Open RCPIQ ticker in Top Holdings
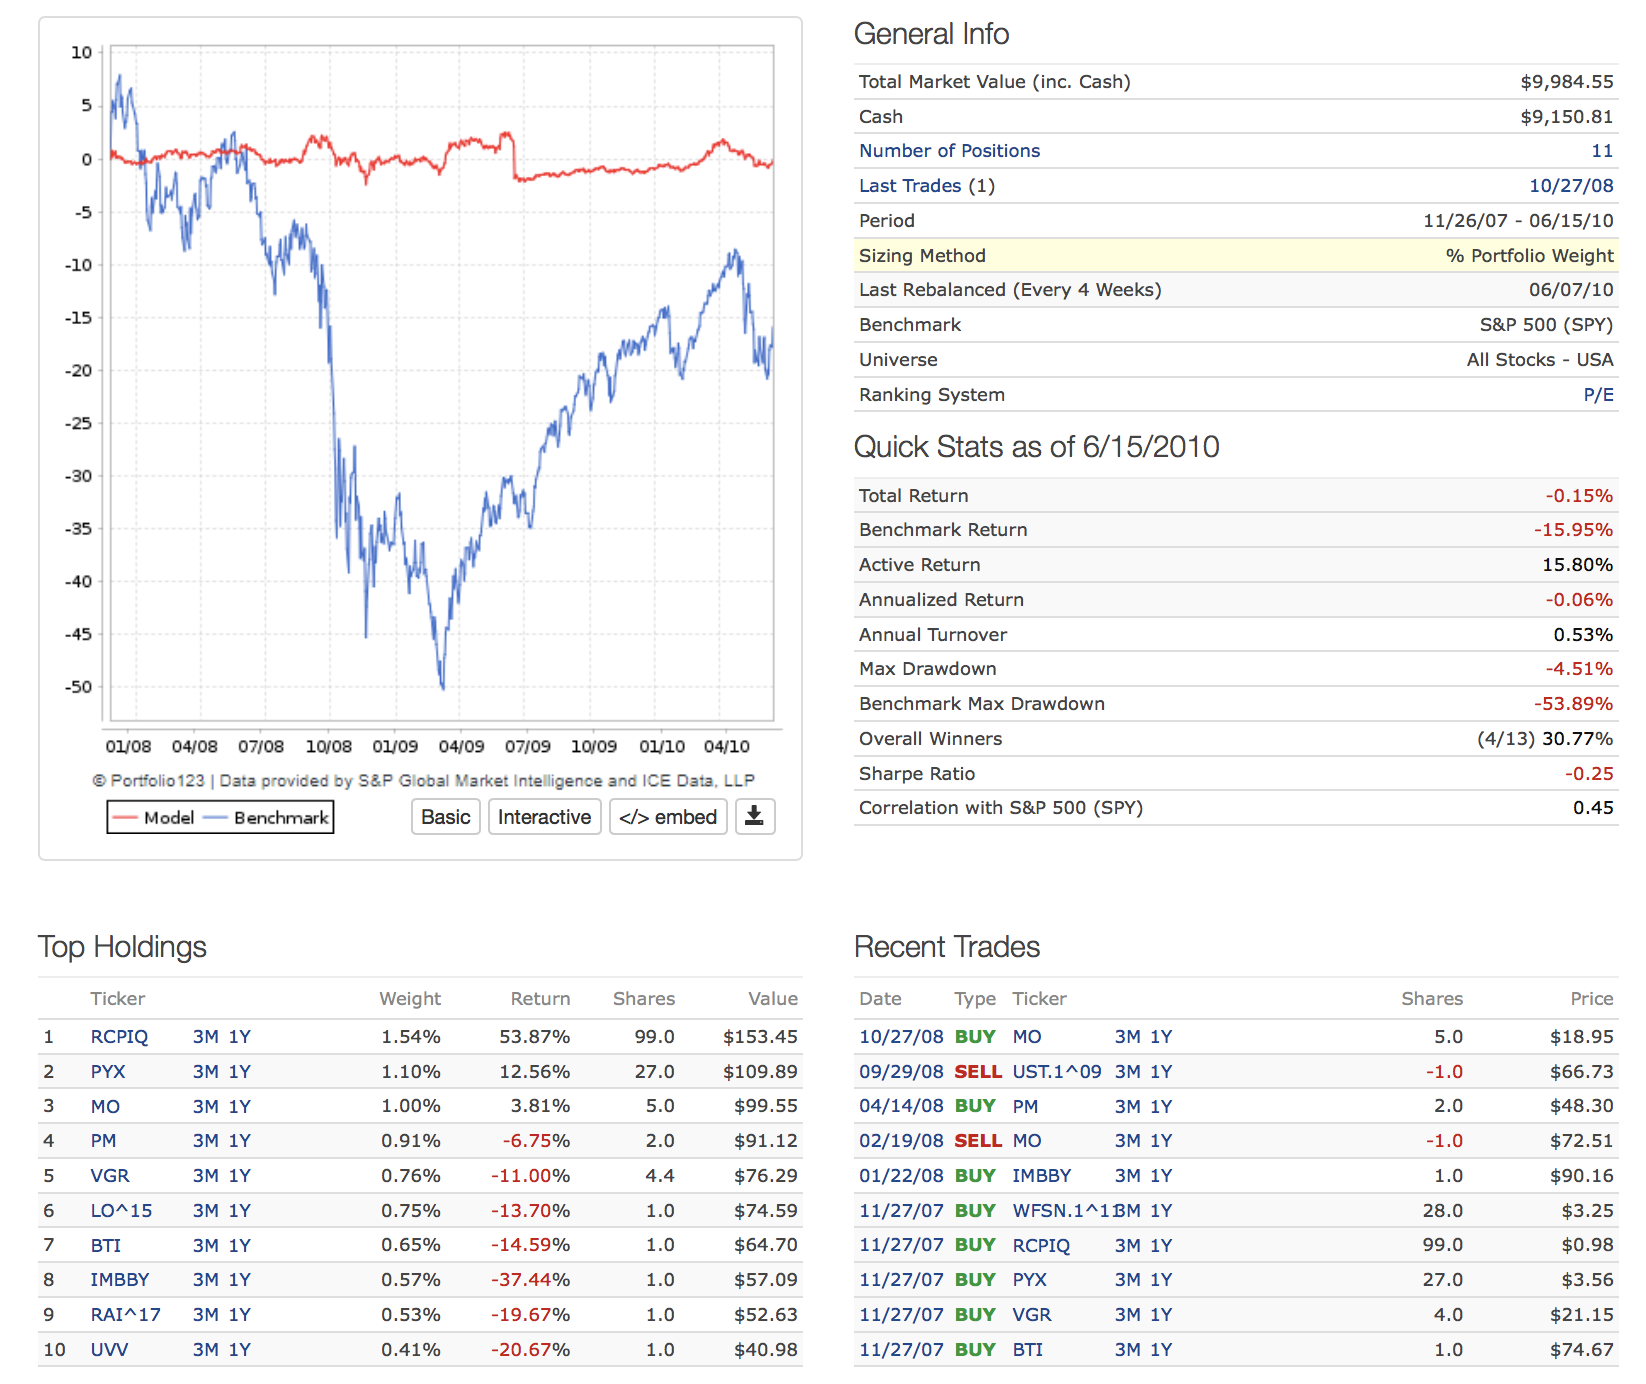 tap(119, 1037)
